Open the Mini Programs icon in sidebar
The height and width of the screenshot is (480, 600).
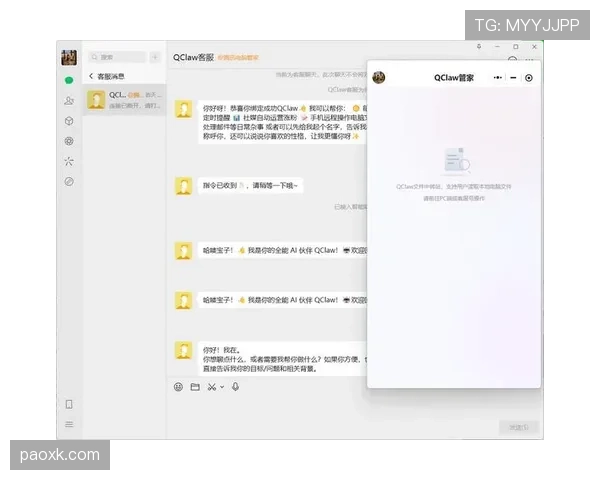tap(69, 181)
